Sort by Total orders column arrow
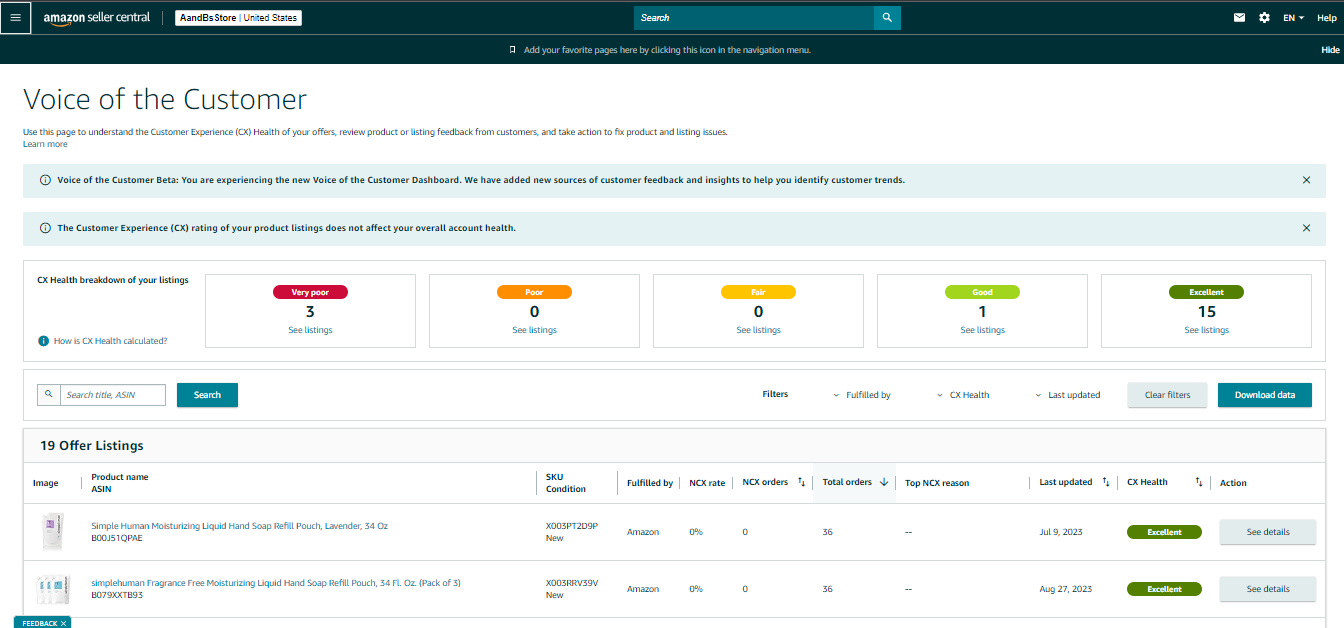1344x628 pixels. click(x=884, y=482)
